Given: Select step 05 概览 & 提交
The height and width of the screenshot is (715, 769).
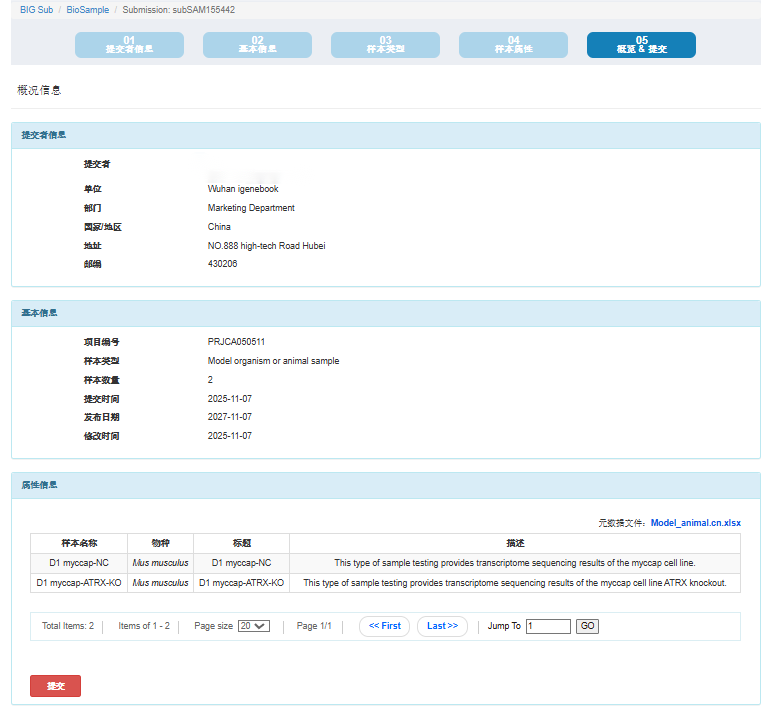Looking at the screenshot, I should 641,45.
